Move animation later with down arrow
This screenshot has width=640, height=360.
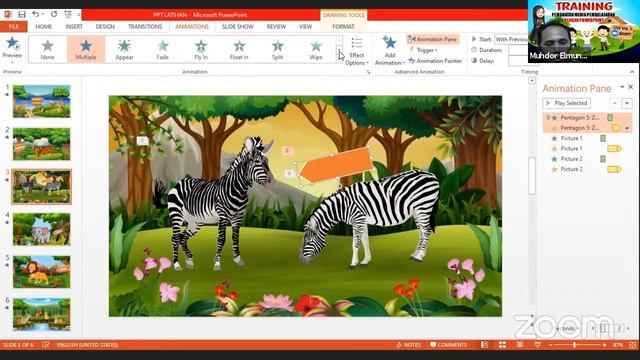coord(627,103)
